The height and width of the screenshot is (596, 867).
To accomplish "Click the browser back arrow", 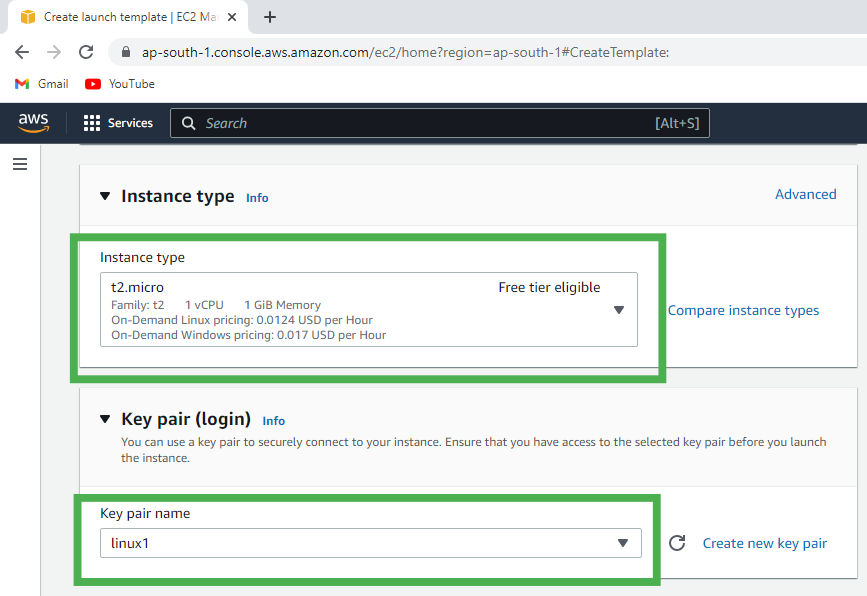I will (x=22, y=52).
